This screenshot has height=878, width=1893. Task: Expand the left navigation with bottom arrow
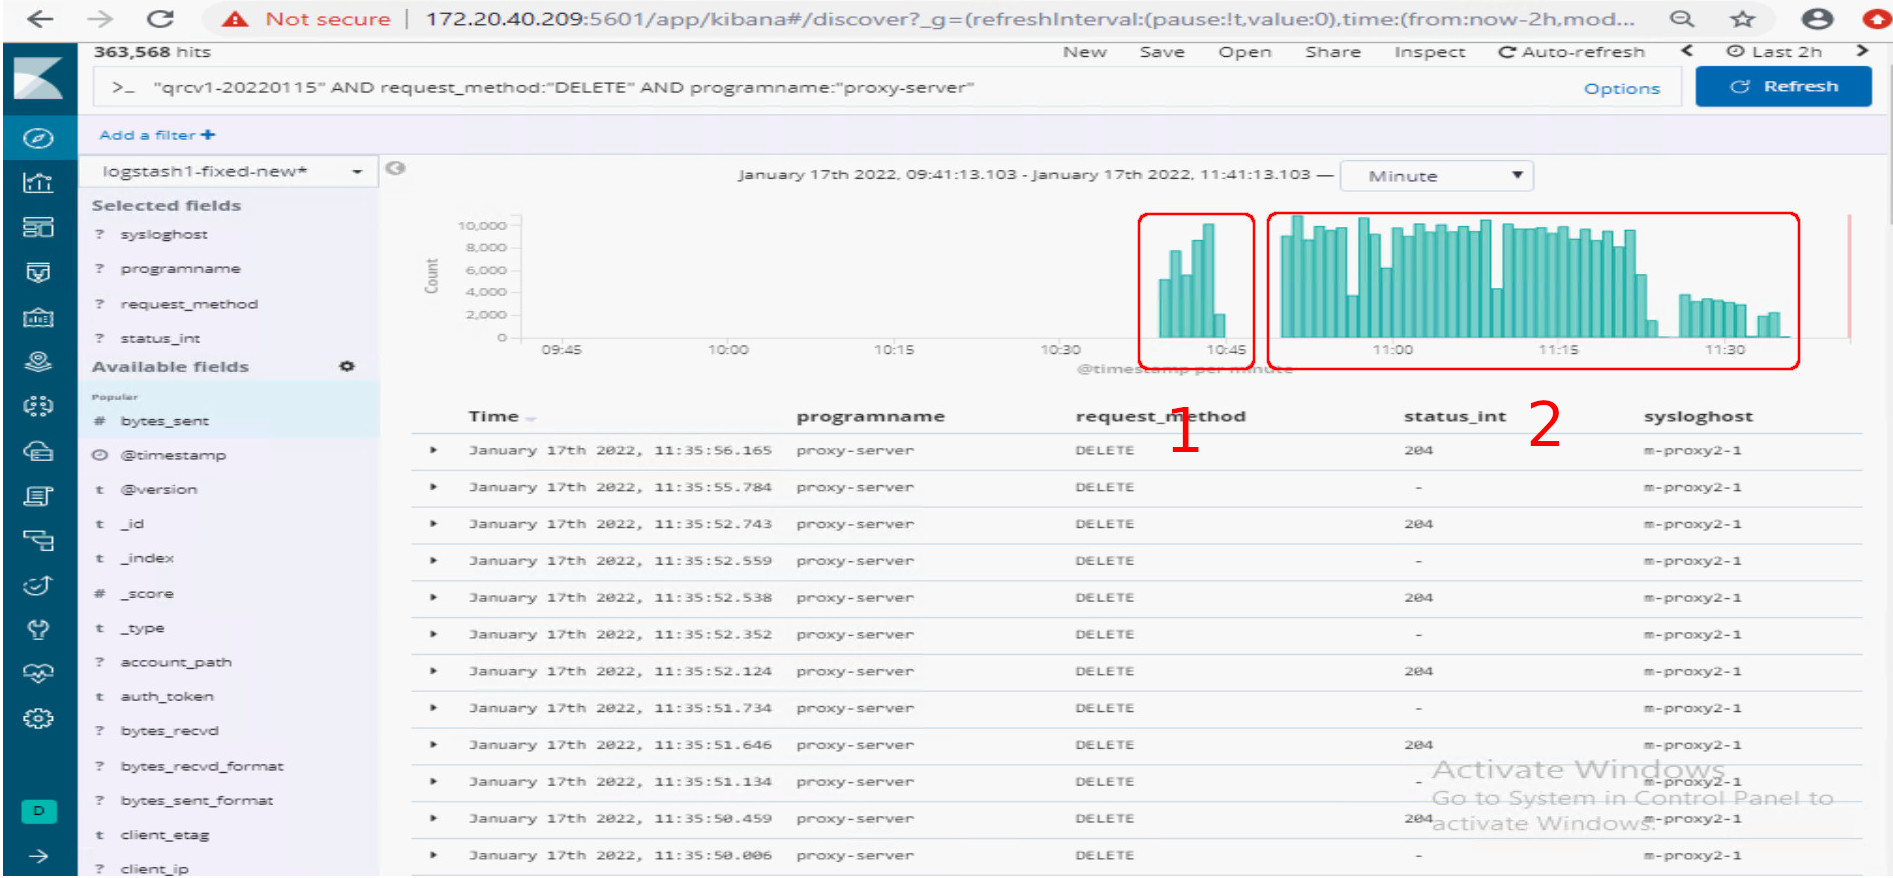coord(38,856)
